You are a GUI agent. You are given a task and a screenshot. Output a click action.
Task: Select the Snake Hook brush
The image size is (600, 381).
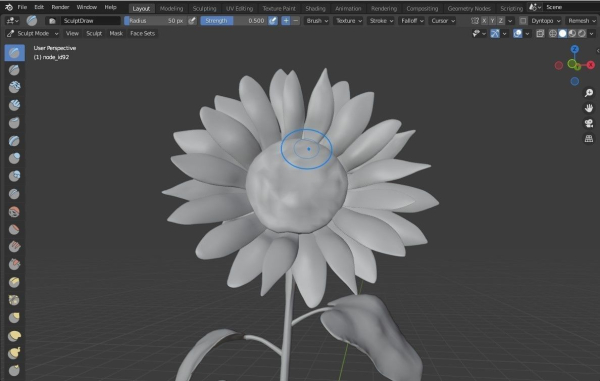(x=15, y=353)
